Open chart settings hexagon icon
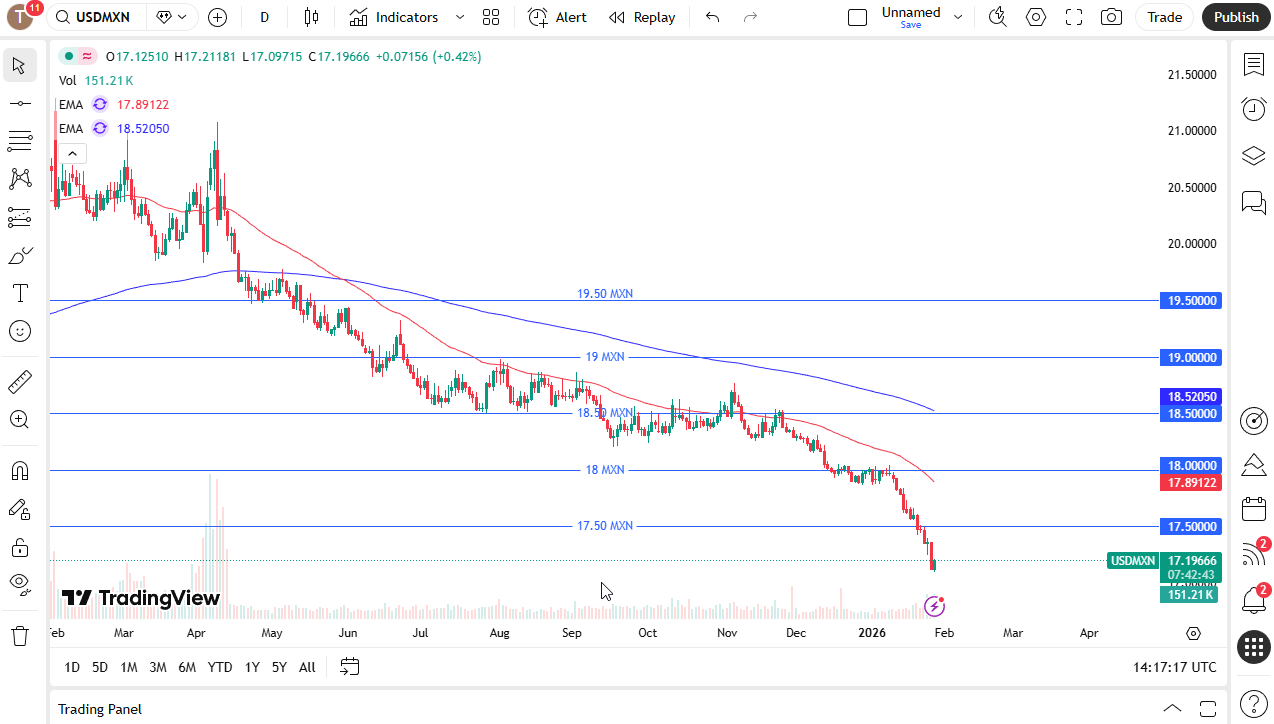 (x=1035, y=17)
